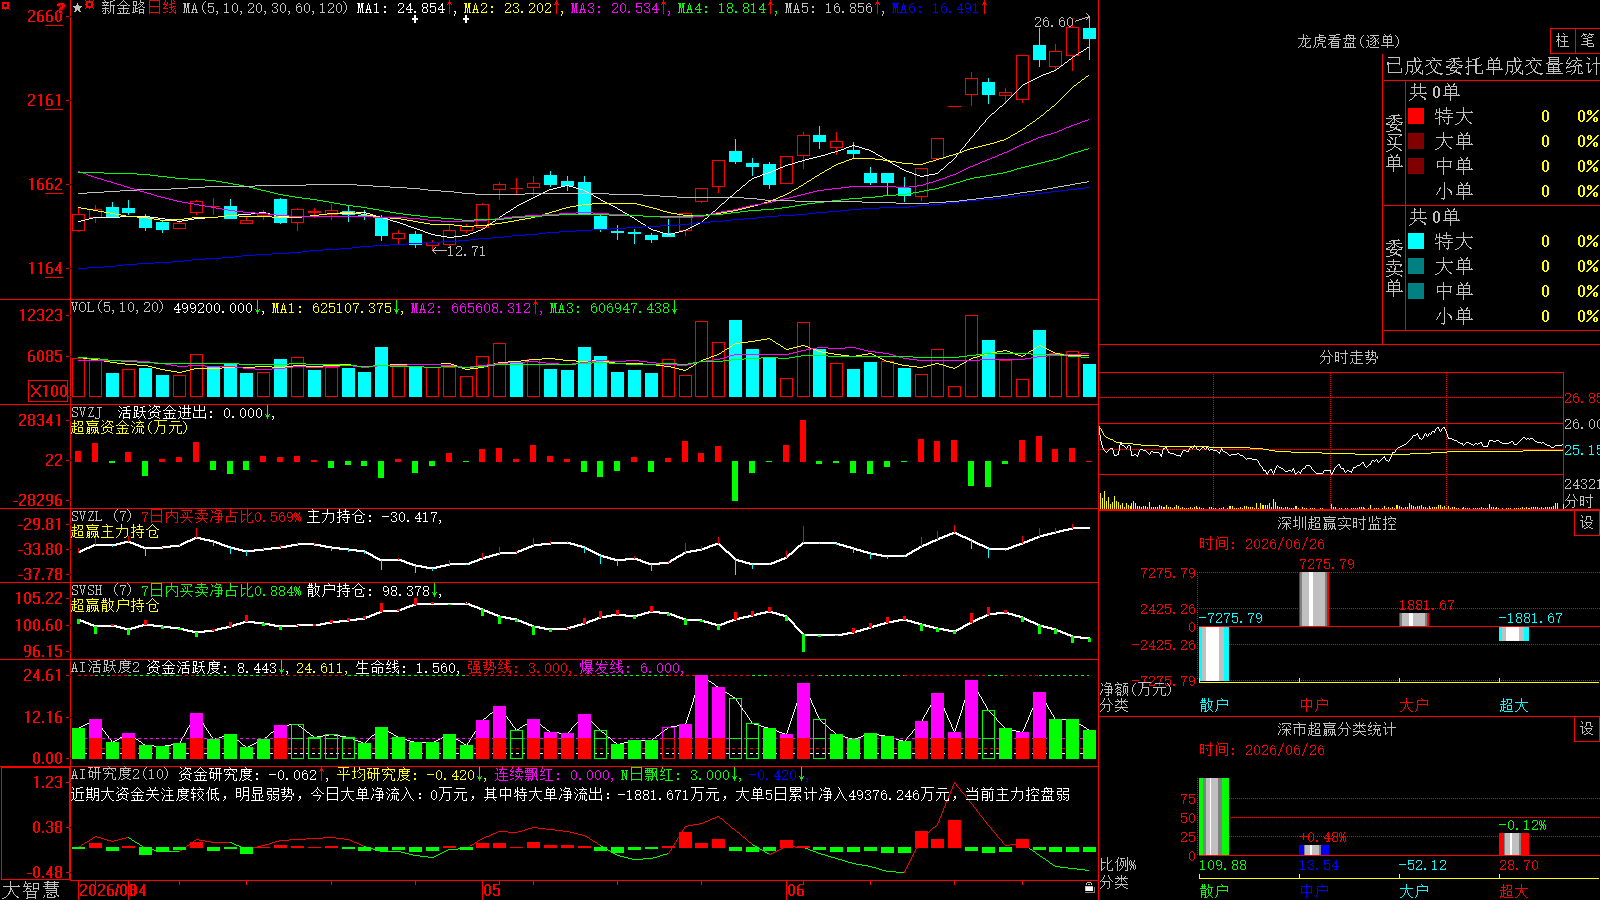Click the cyan 特大 sell-order color swatch
This screenshot has width=1600, height=900.
coord(1416,241)
